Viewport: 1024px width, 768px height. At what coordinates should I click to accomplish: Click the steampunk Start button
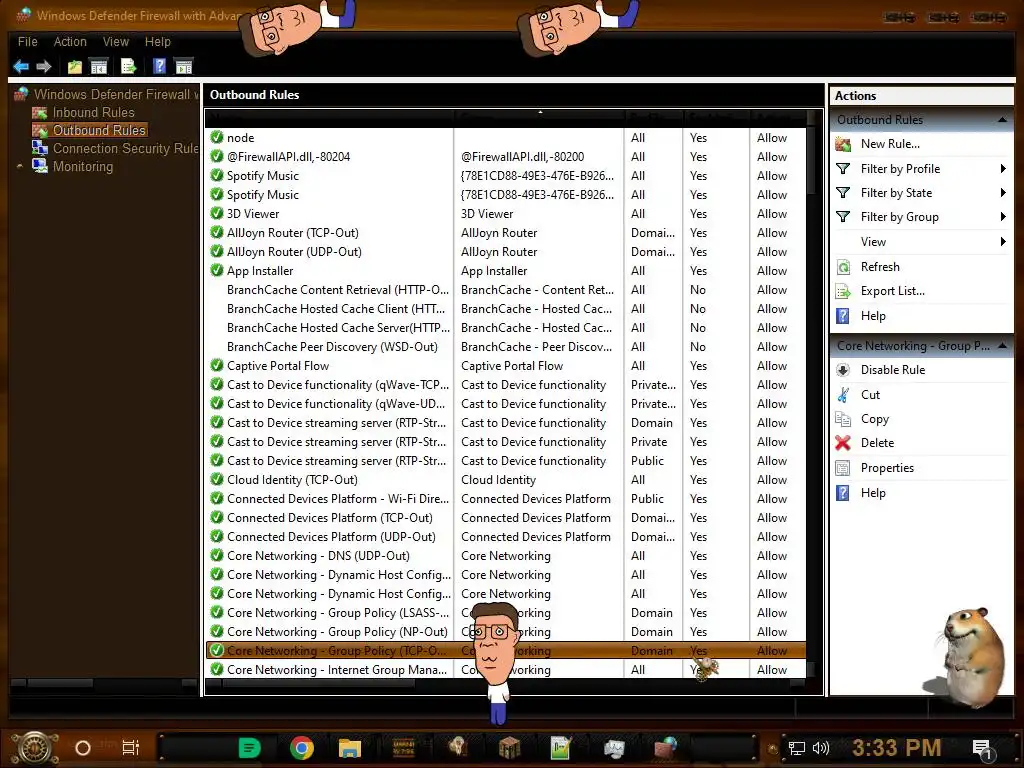(x=35, y=748)
